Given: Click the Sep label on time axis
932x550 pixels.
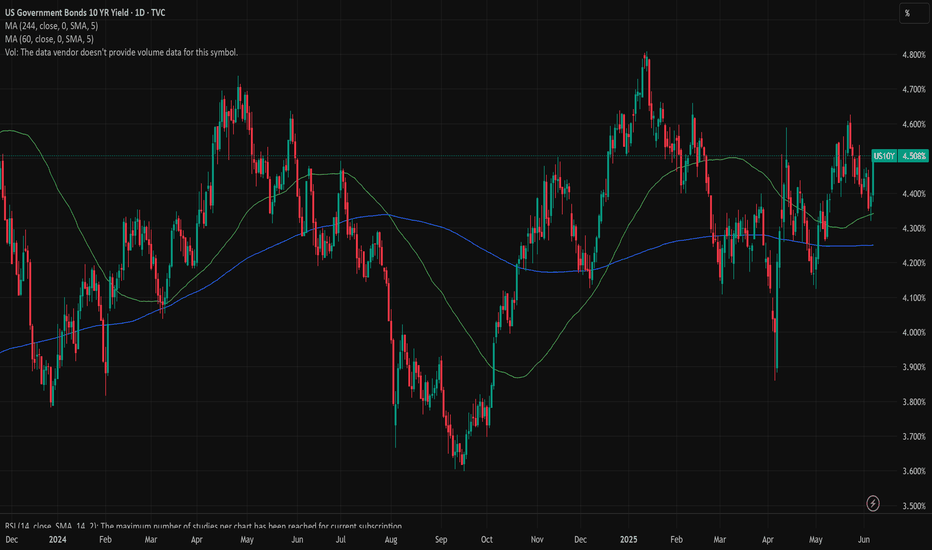Looking at the screenshot, I should pos(441,540).
